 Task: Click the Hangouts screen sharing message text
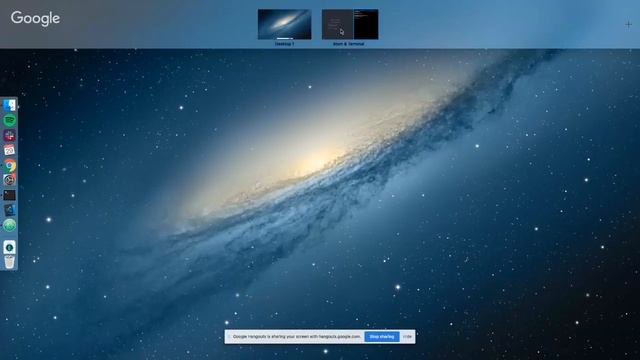[297, 337]
